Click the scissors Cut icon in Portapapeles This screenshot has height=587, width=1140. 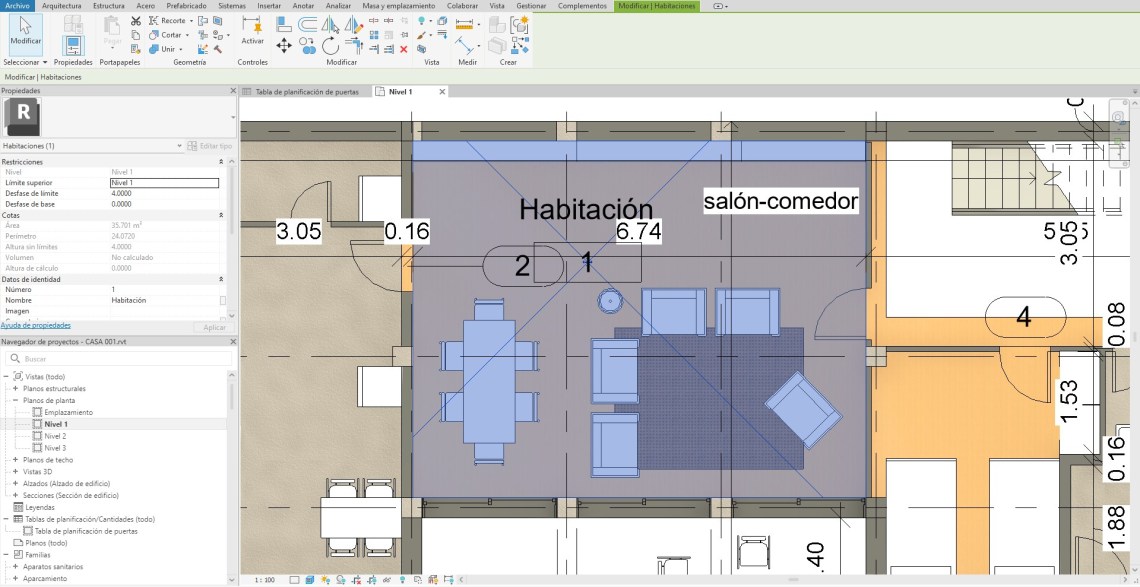tap(136, 20)
